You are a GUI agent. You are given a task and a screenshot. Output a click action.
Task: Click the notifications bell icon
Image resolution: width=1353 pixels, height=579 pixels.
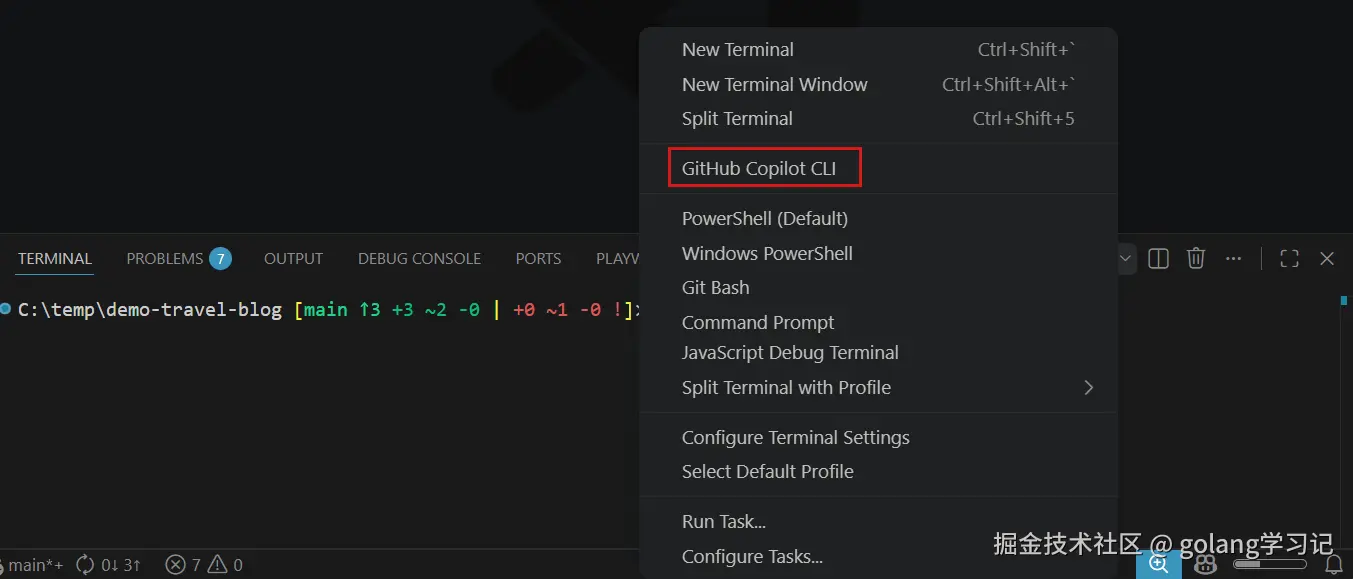(x=1333, y=565)
